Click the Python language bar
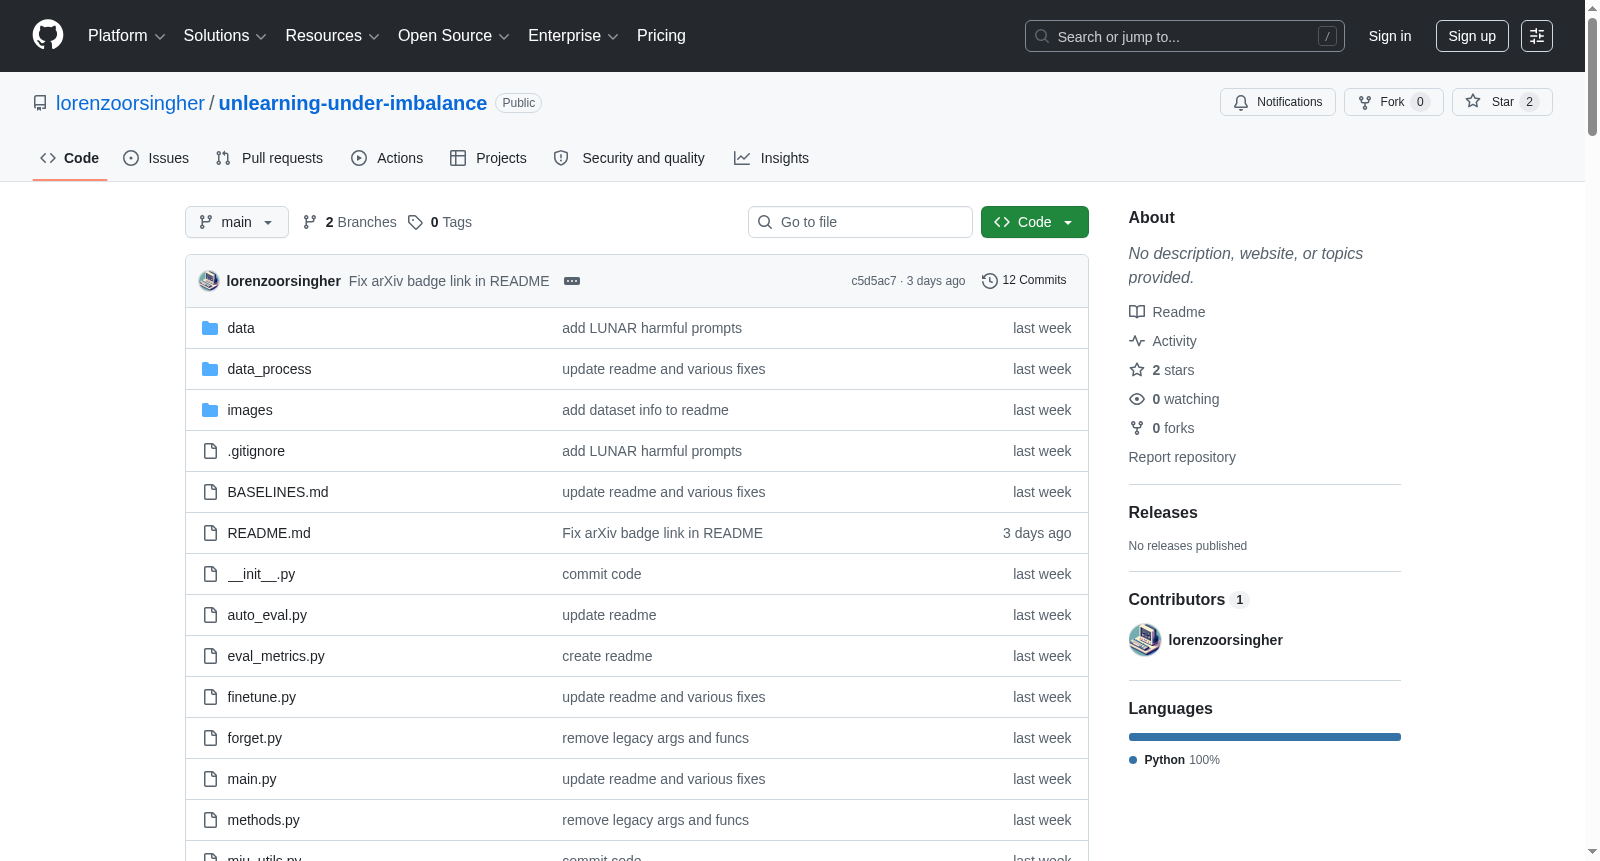 [x=1265, y=737]
